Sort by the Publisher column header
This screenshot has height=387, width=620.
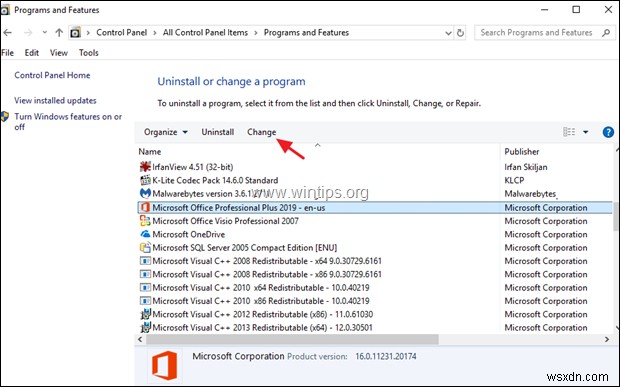522,152
